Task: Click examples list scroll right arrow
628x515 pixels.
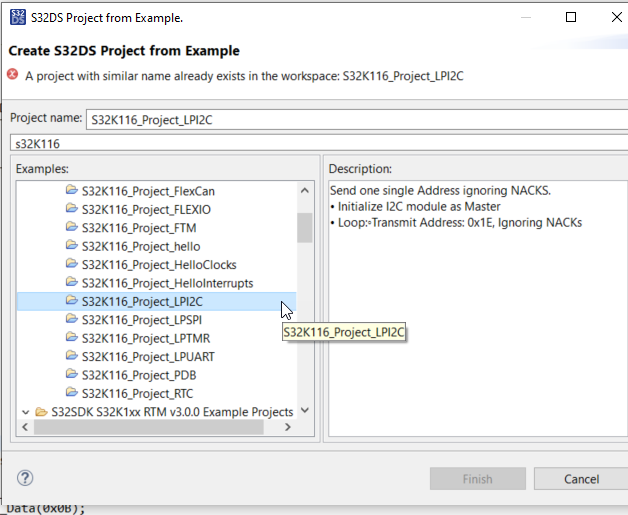Action: 288,427
